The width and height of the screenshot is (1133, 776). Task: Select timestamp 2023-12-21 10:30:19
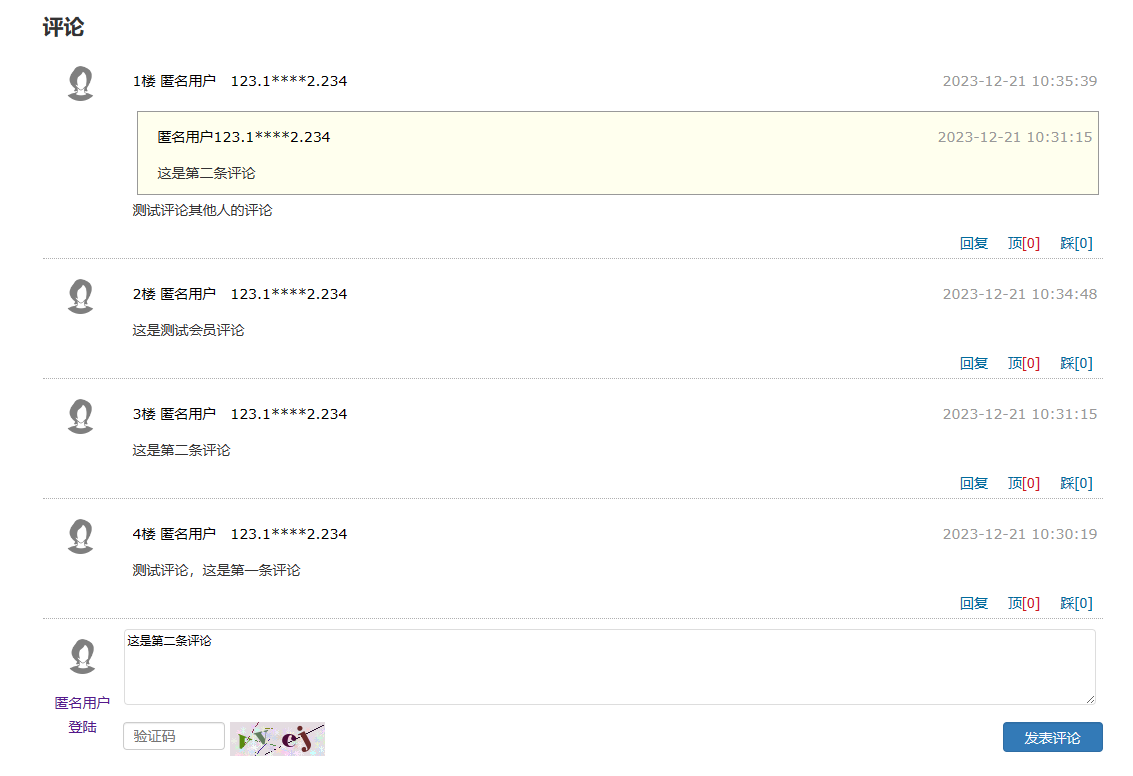tap(1020, 534)
